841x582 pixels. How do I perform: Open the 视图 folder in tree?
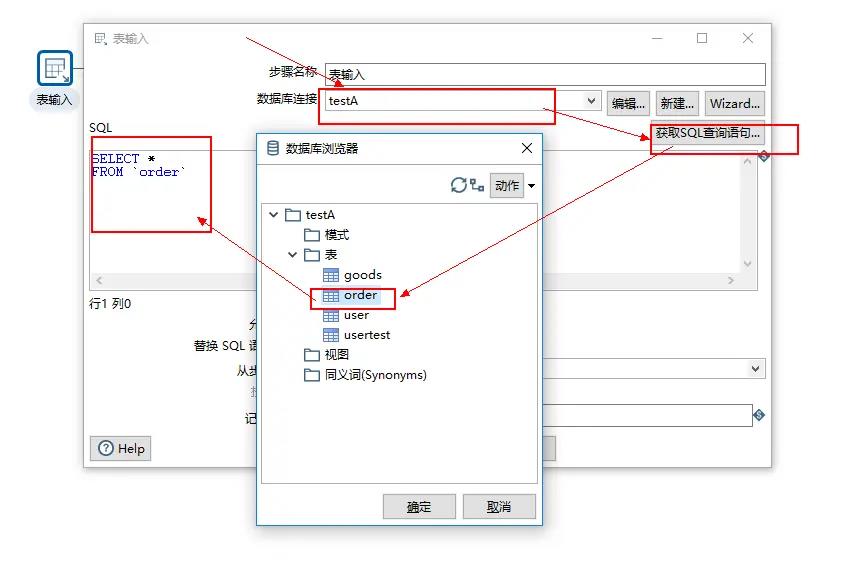(x=336, y=355)
